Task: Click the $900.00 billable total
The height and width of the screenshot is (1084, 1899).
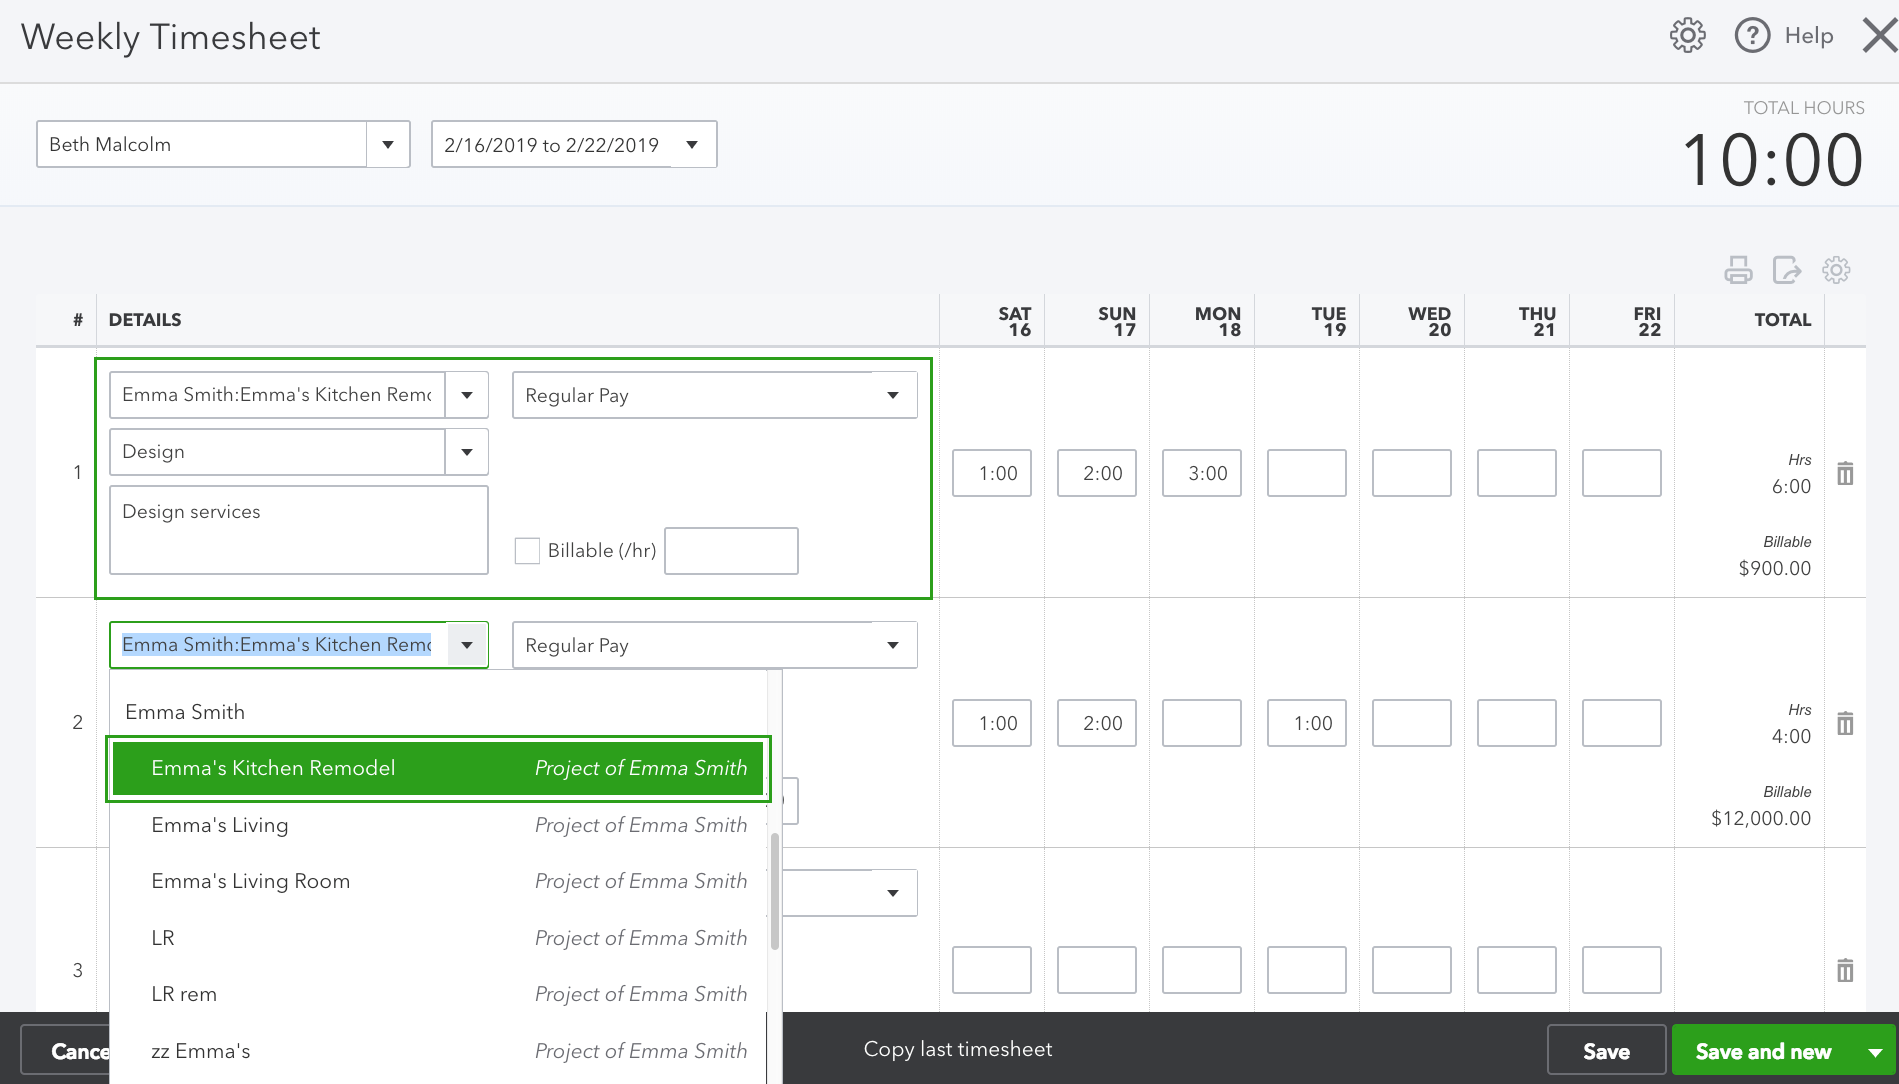Action: (x=1775, y=568)
